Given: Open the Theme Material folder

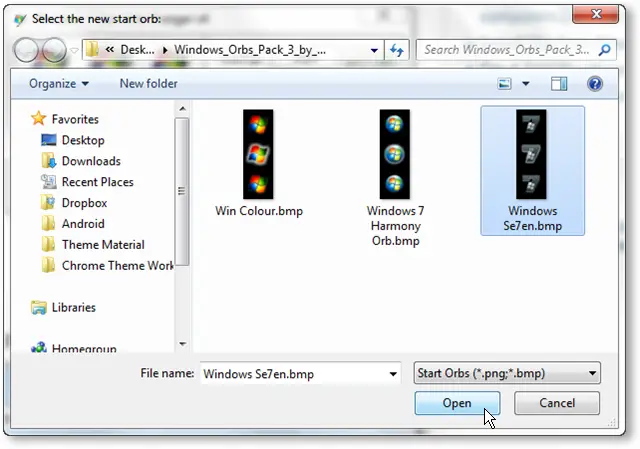Looking at the screenshot, I should coord(103,245).
